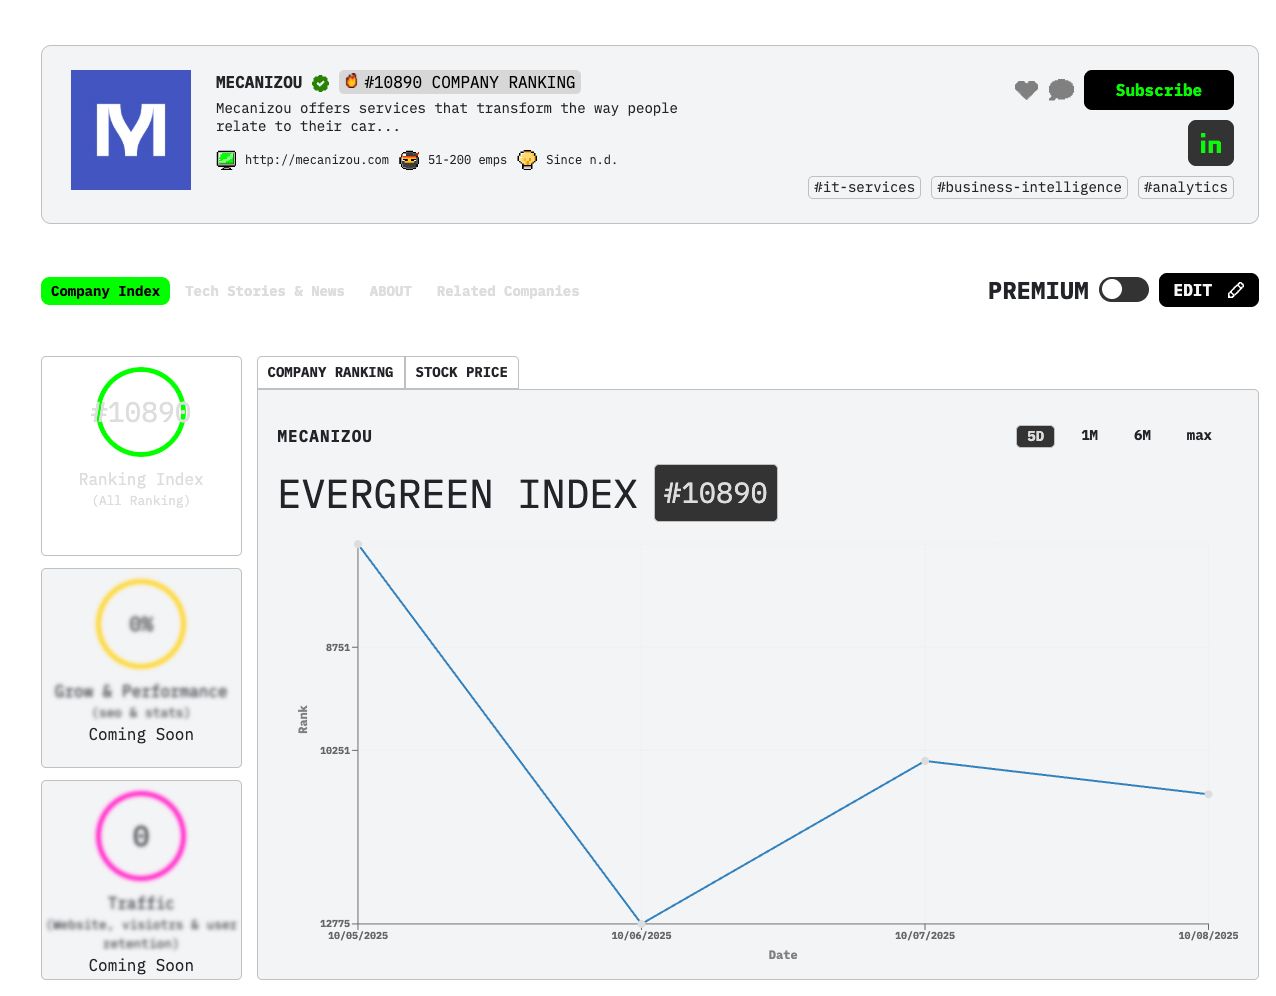Click the lightbulb founded-since icon

click(527, 160)
